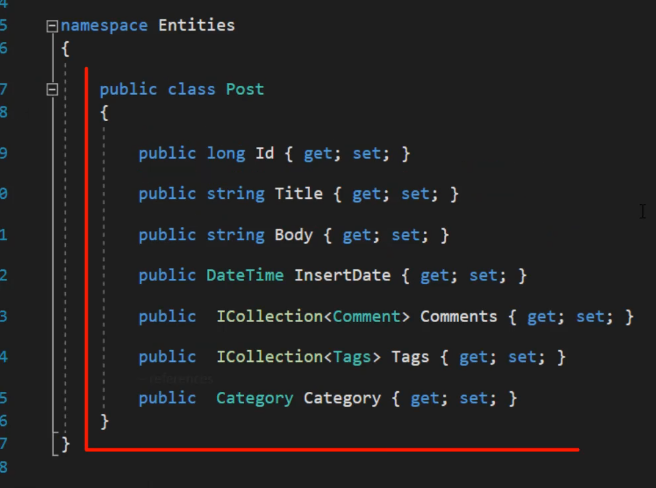The image size is (656, 488).
Task: Click the DateTime type keyword
Action: [245, 275]
